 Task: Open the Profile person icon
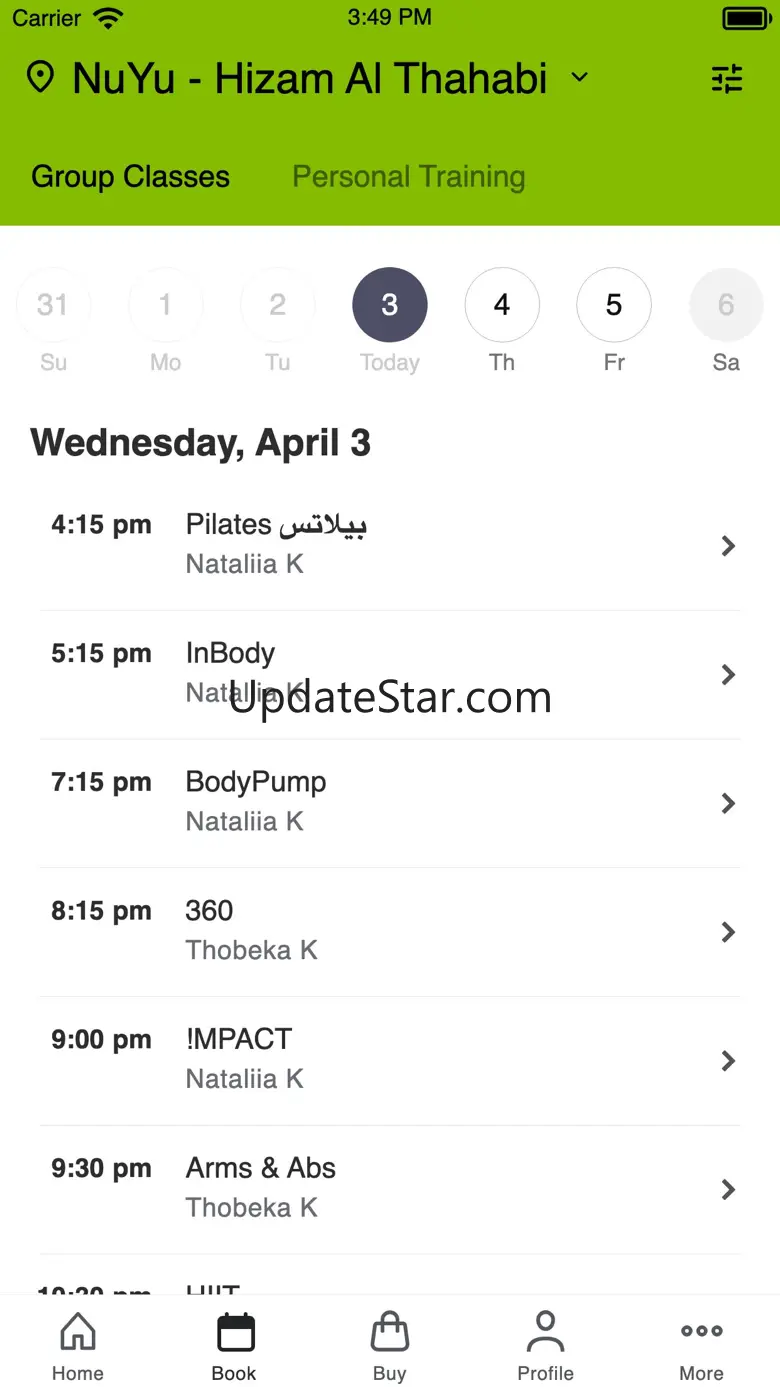[x=545, y=1332]
